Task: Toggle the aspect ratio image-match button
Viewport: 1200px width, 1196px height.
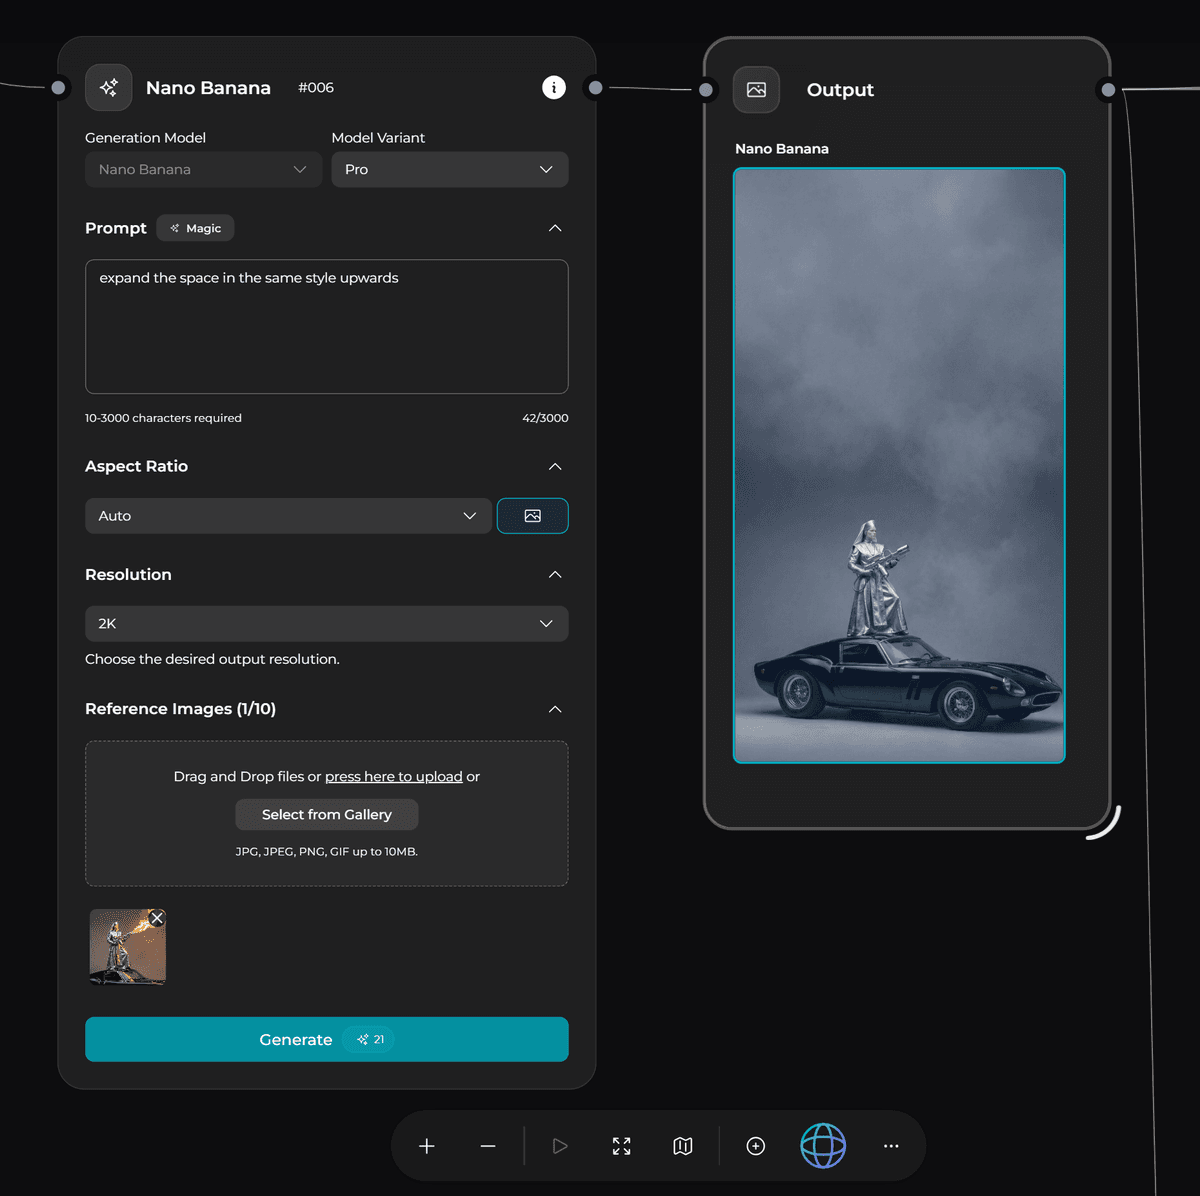Action: coord(532,516)
